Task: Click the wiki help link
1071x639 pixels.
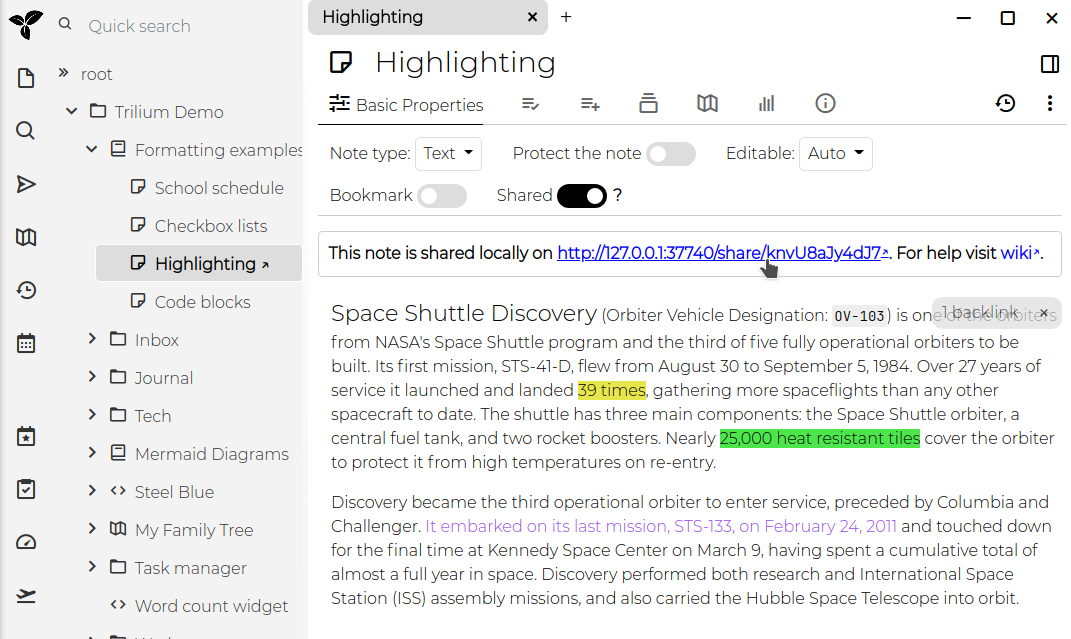Action: [1018, 253]
